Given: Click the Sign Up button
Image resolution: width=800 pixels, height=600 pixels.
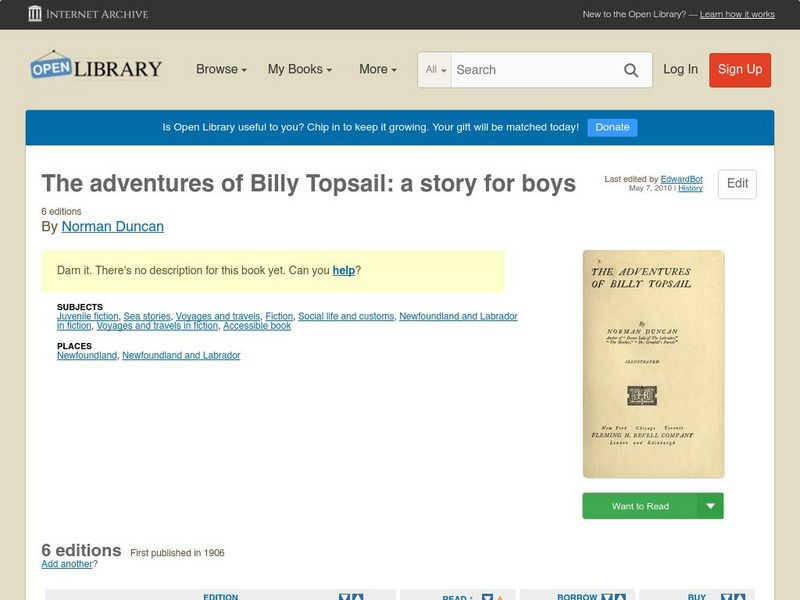Looking at the screenshot, I should click(739, 70).
